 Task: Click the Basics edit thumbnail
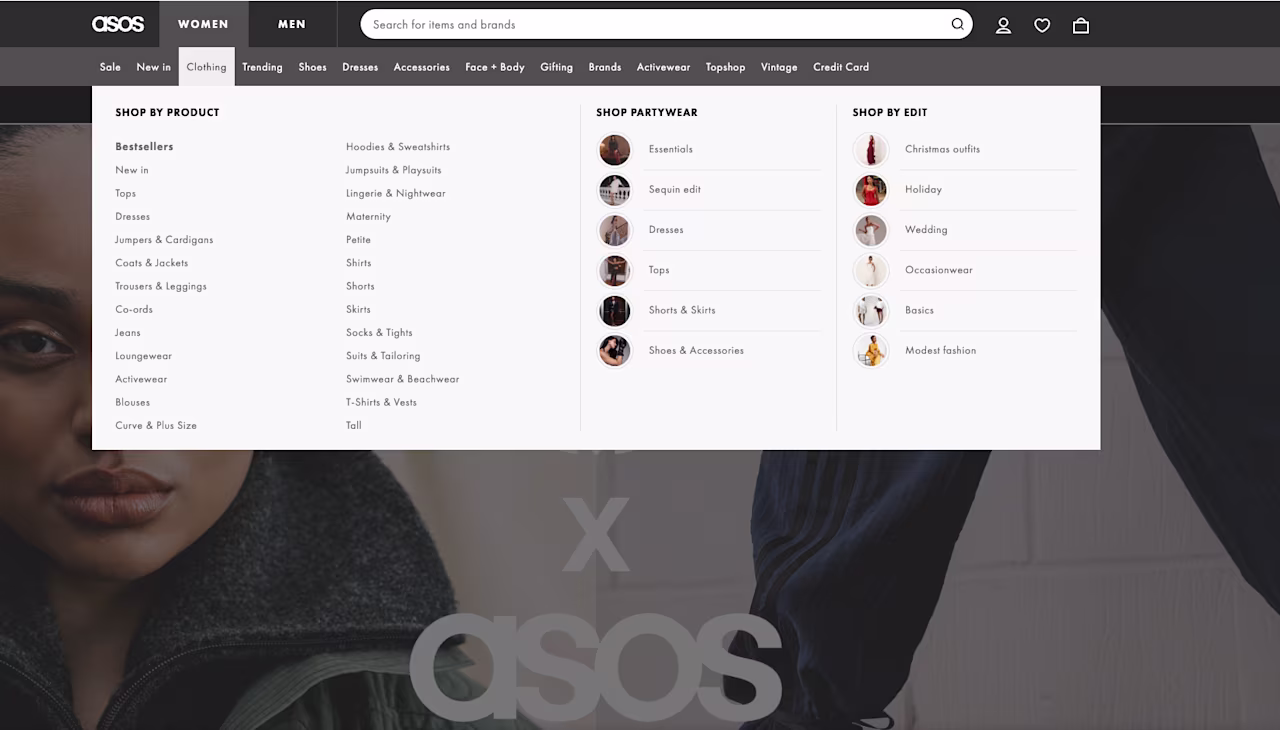[871, 311]
